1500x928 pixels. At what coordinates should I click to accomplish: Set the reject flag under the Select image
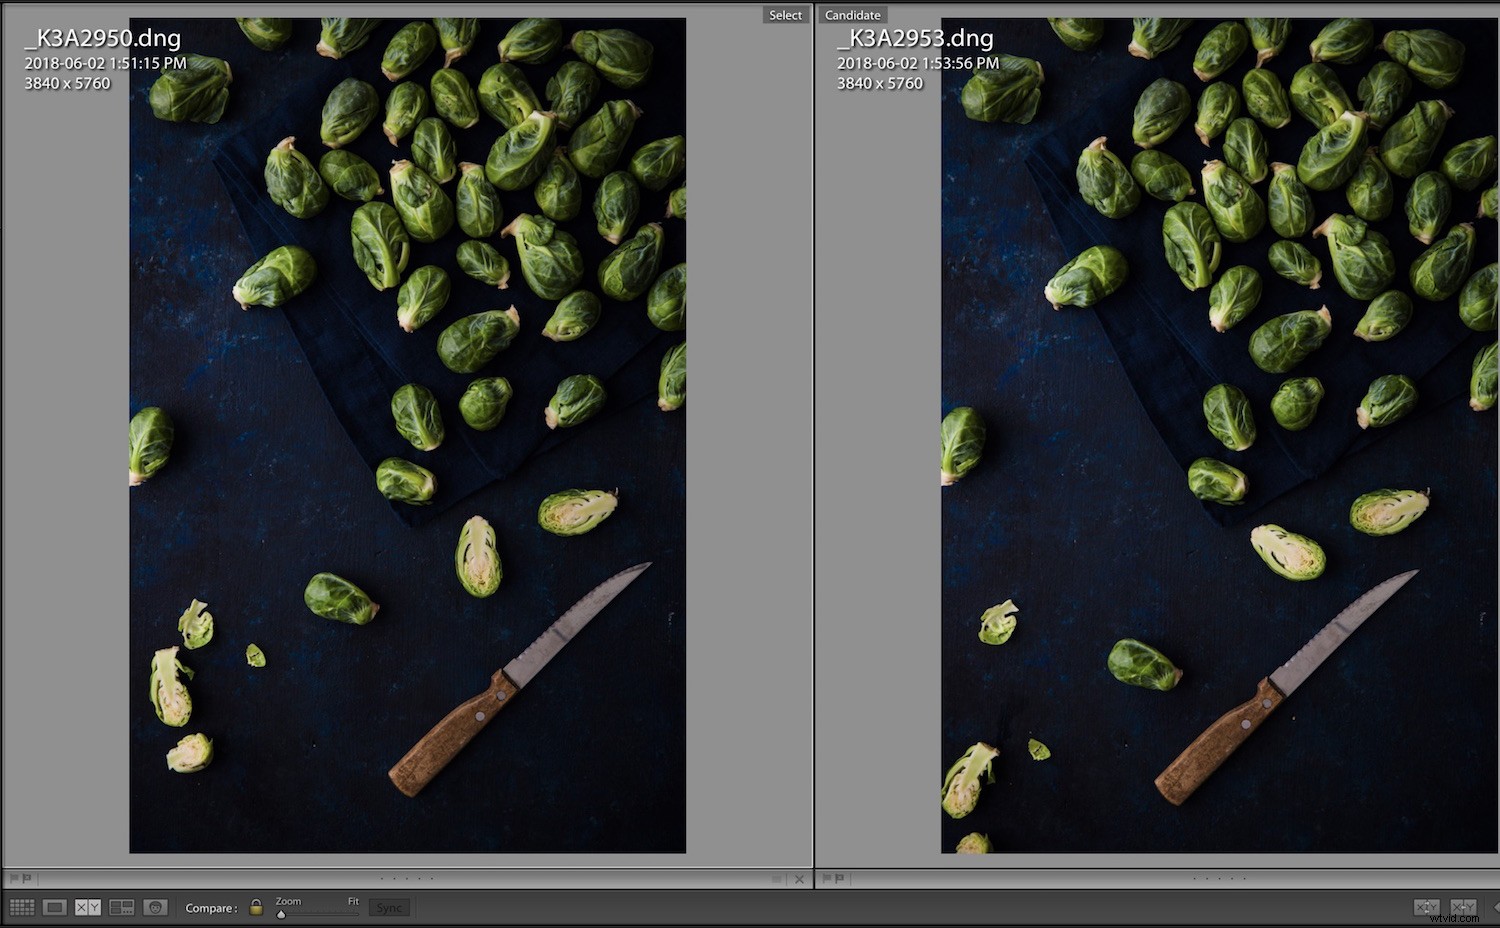26,879
